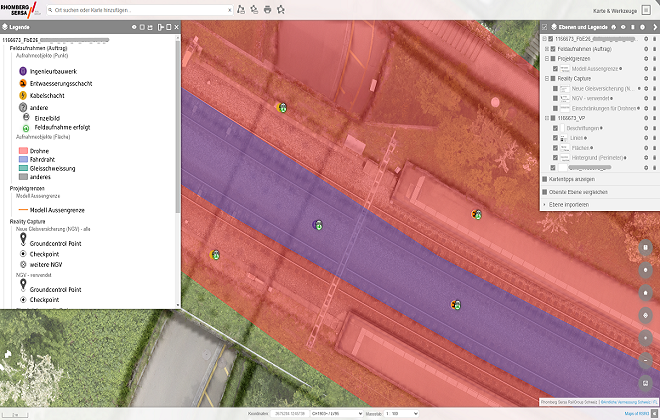Click the bookmark star icon in toolbar
660x420 pixels.
280,9
